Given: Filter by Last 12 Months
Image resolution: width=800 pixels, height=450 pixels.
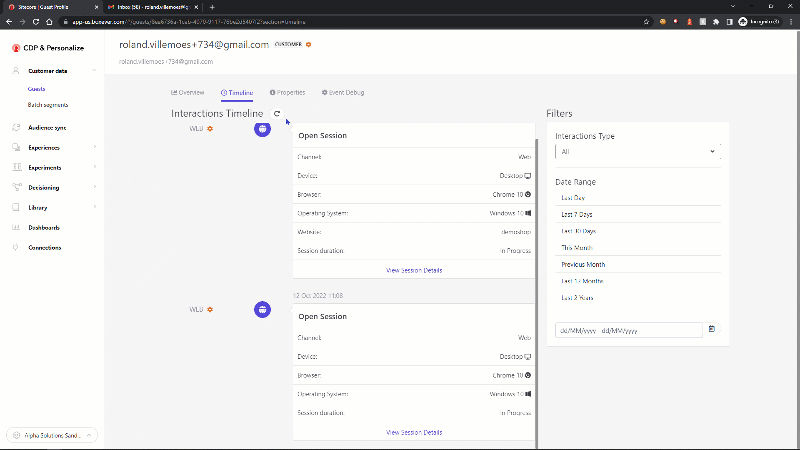Looking at the screenshot, I should [x=582, y=281].
